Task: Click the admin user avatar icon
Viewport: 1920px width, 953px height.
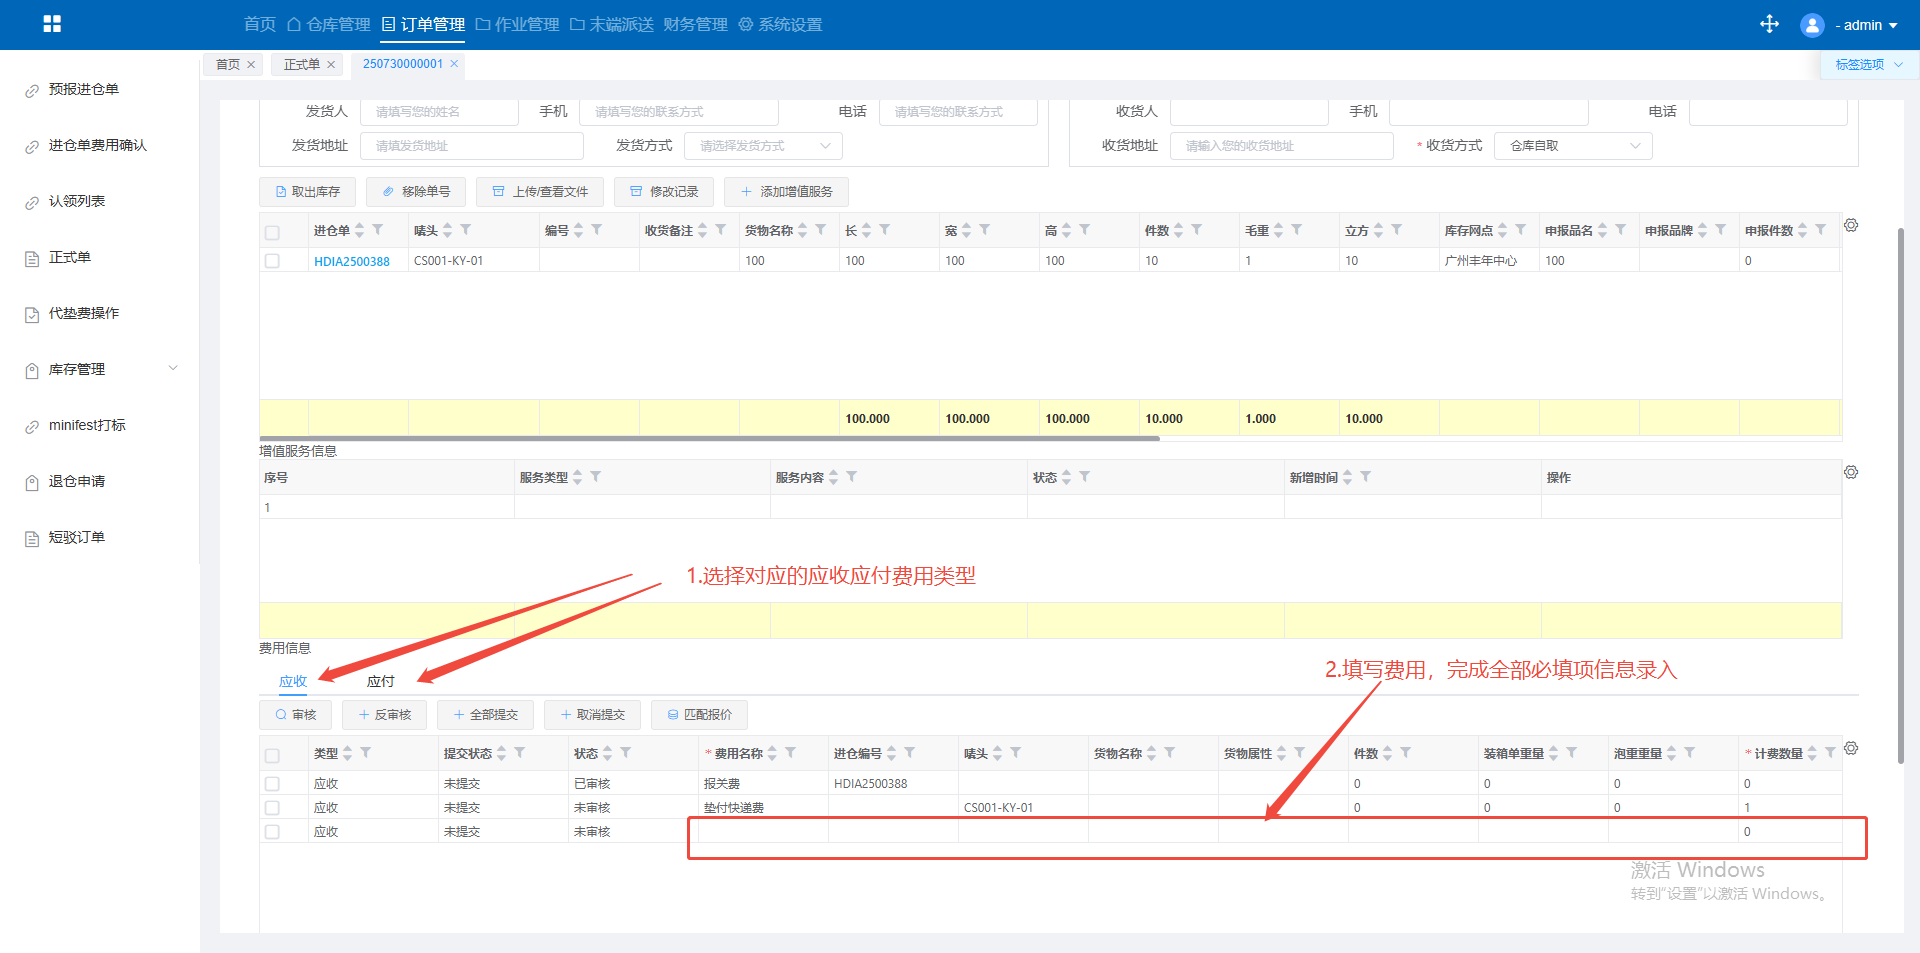Action: click(1811, 25)
